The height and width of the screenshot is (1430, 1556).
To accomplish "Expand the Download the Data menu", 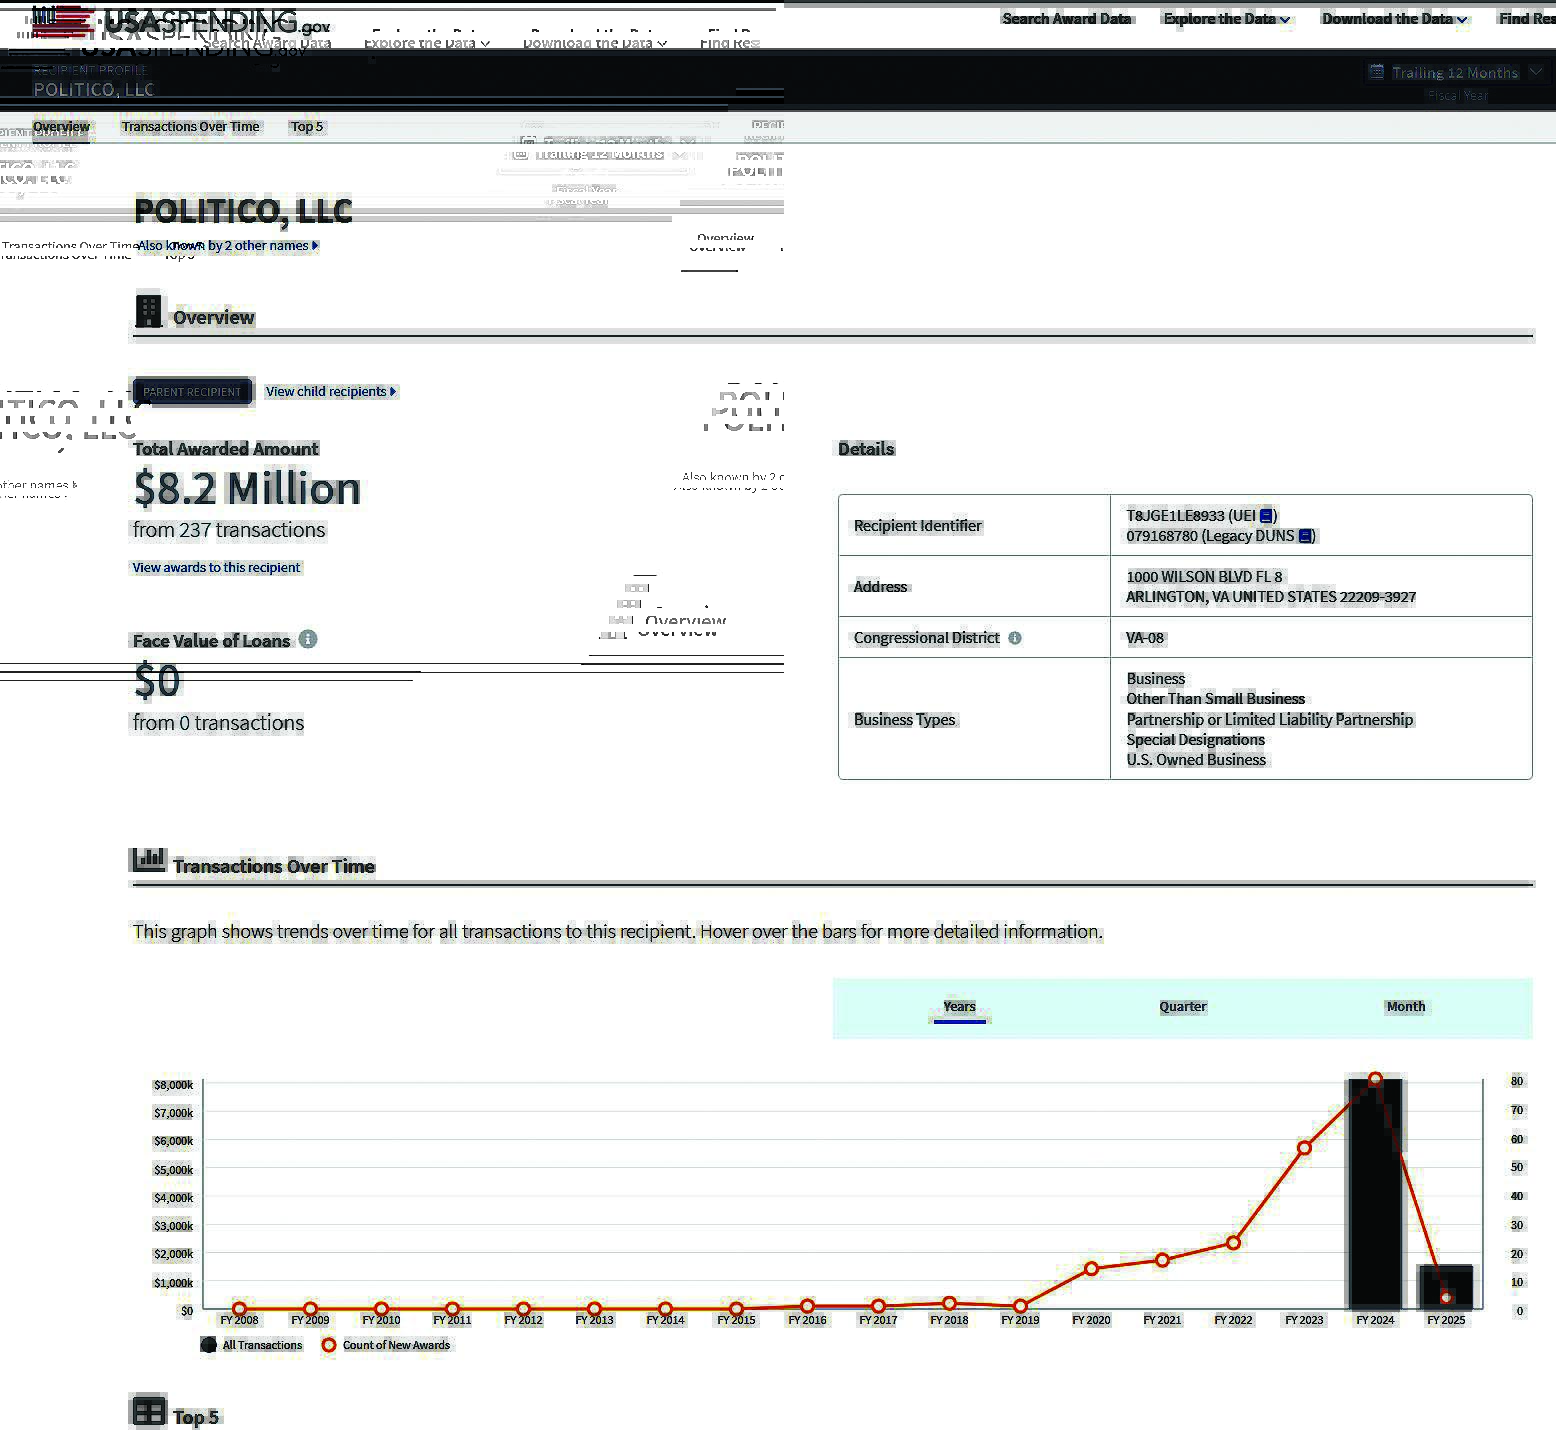I will (x=1394, y=19).
